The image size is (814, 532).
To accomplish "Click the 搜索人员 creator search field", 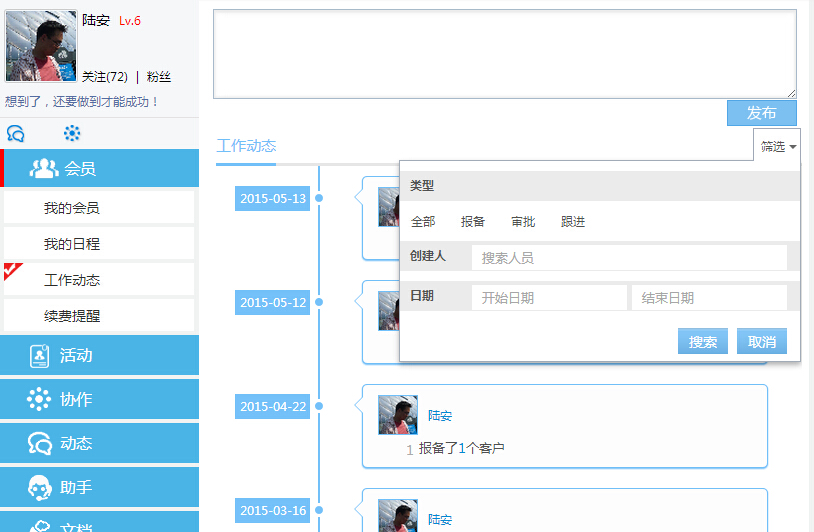I will (x=628, y=258).
